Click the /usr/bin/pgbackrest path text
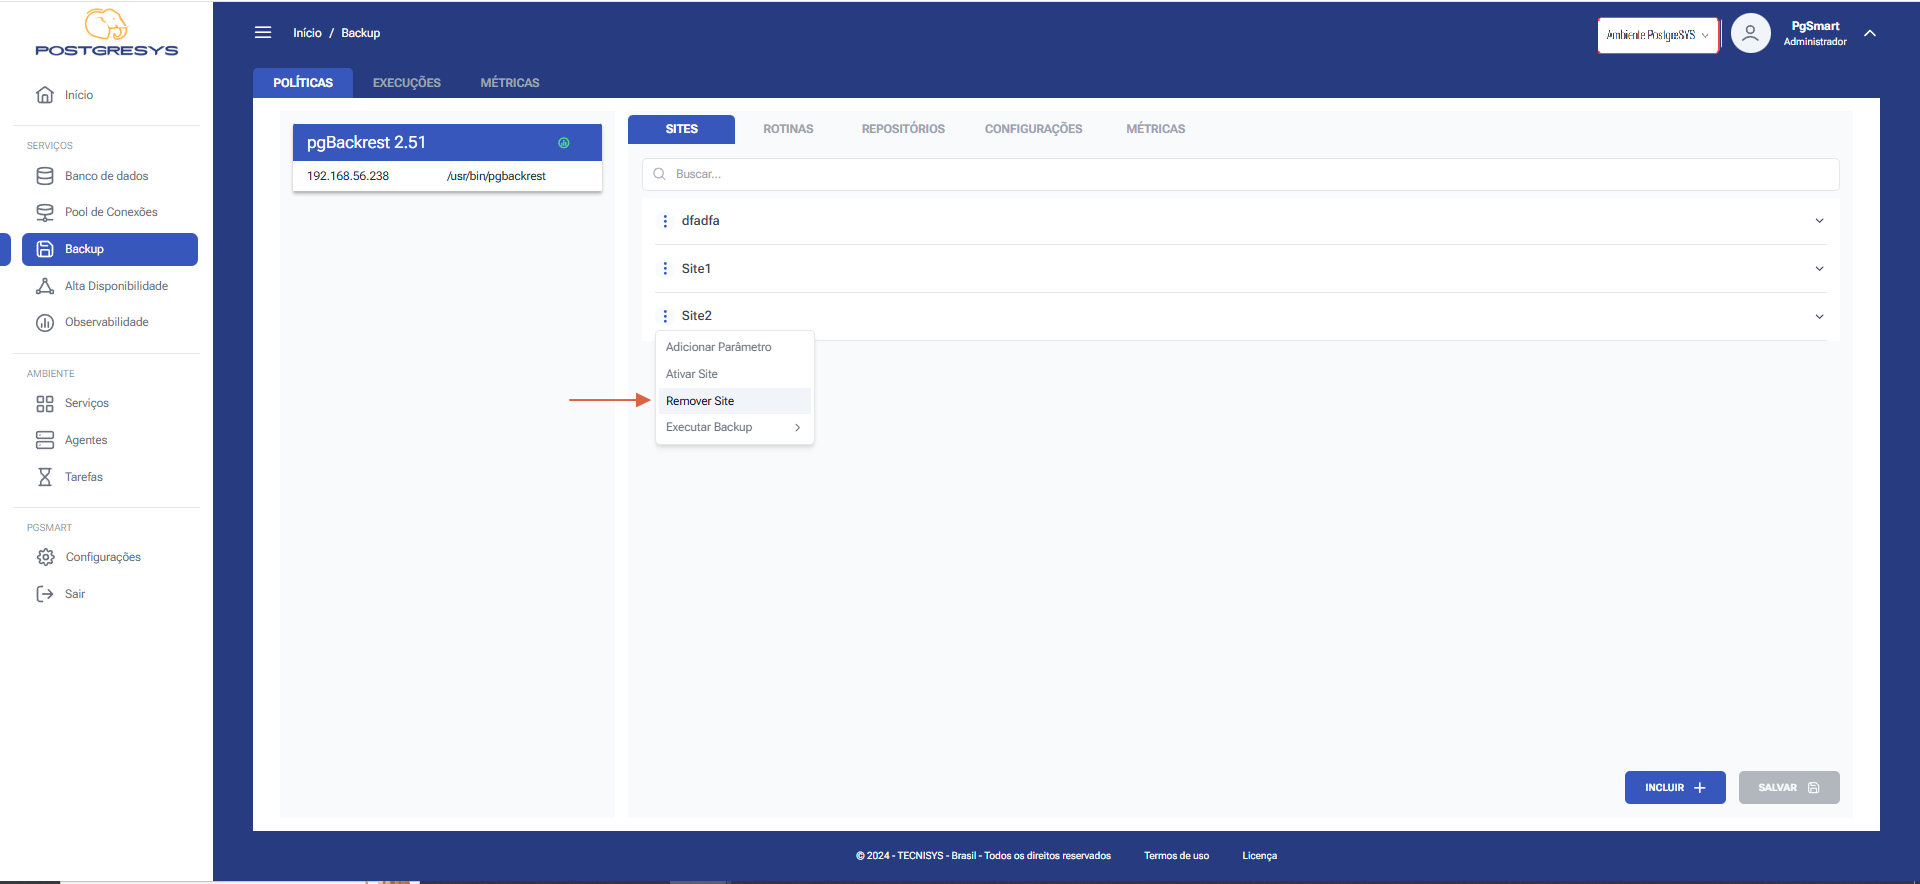Screen dimensions: 1920x884 point(496,176)
